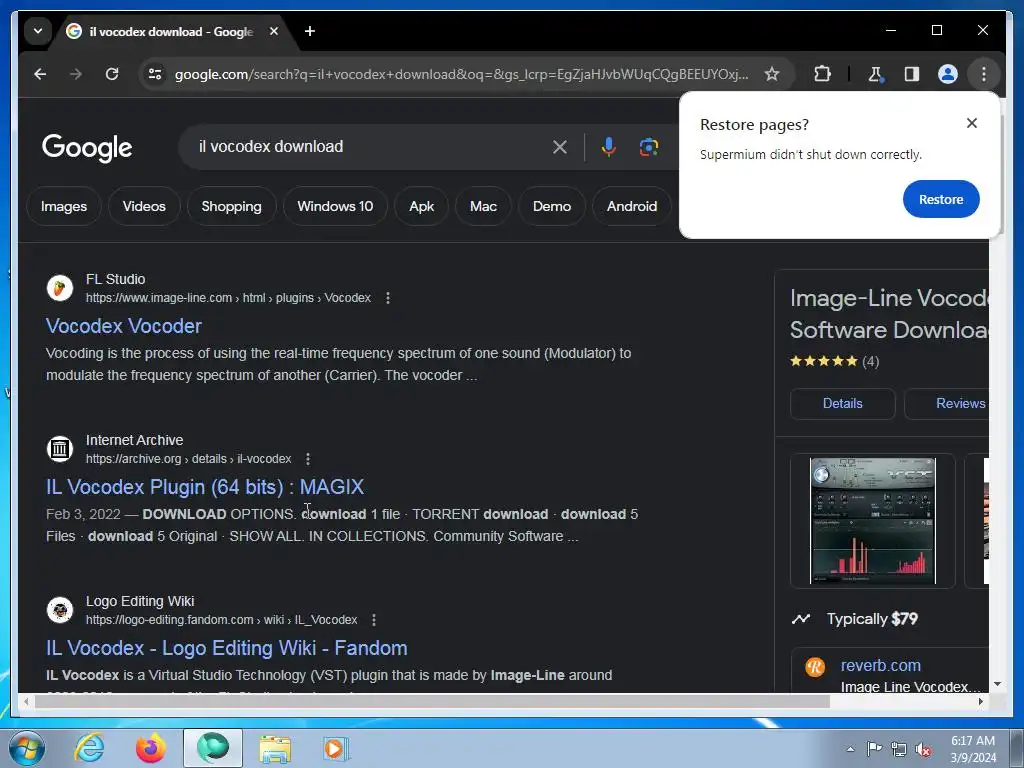Viewport: 1024px width, 768px height.
Task: Click the horizontal scrollbar thumb
Action: click(432, 701)
